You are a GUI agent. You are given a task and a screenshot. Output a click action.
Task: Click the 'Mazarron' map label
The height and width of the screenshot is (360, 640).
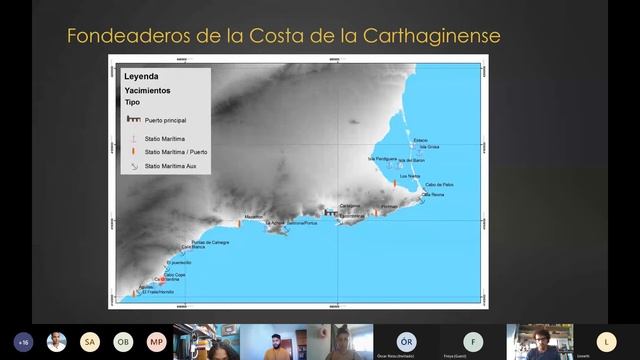[254, 217]
